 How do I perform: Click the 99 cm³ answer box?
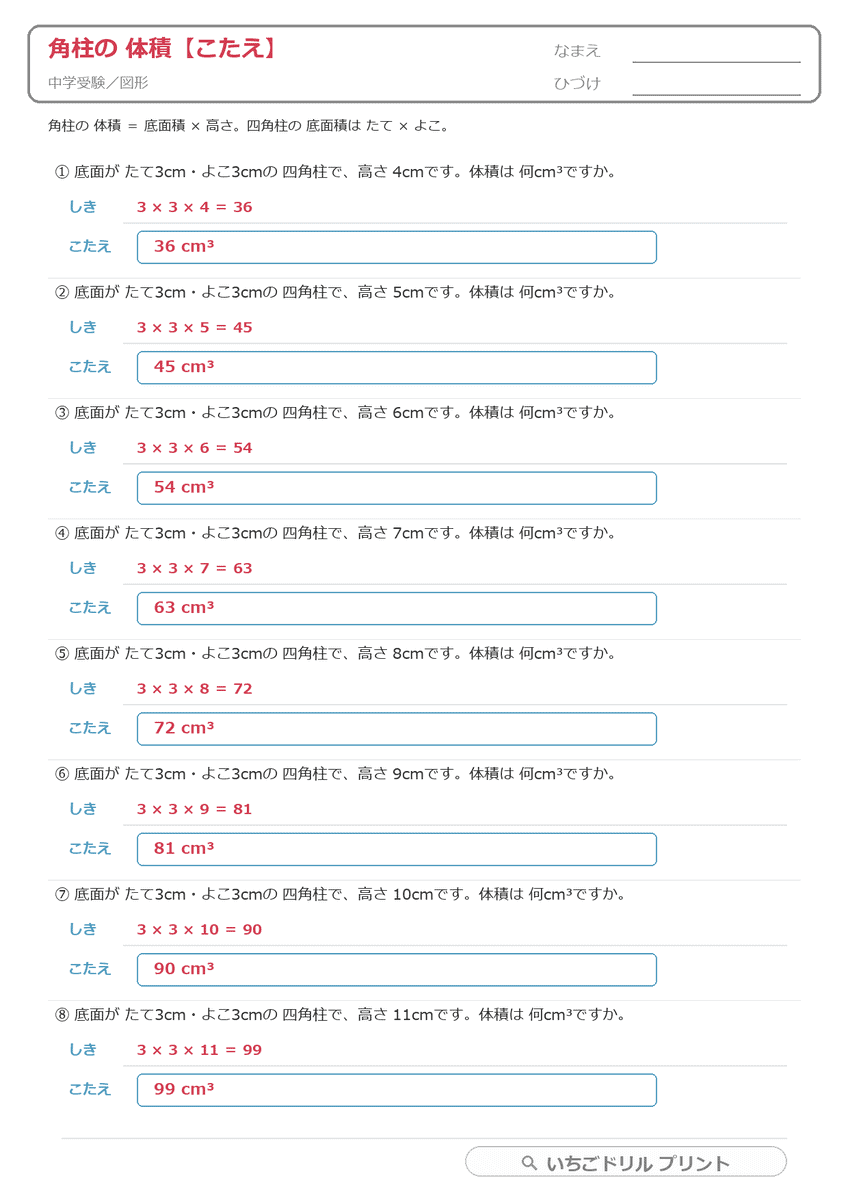click(397, 1090)
